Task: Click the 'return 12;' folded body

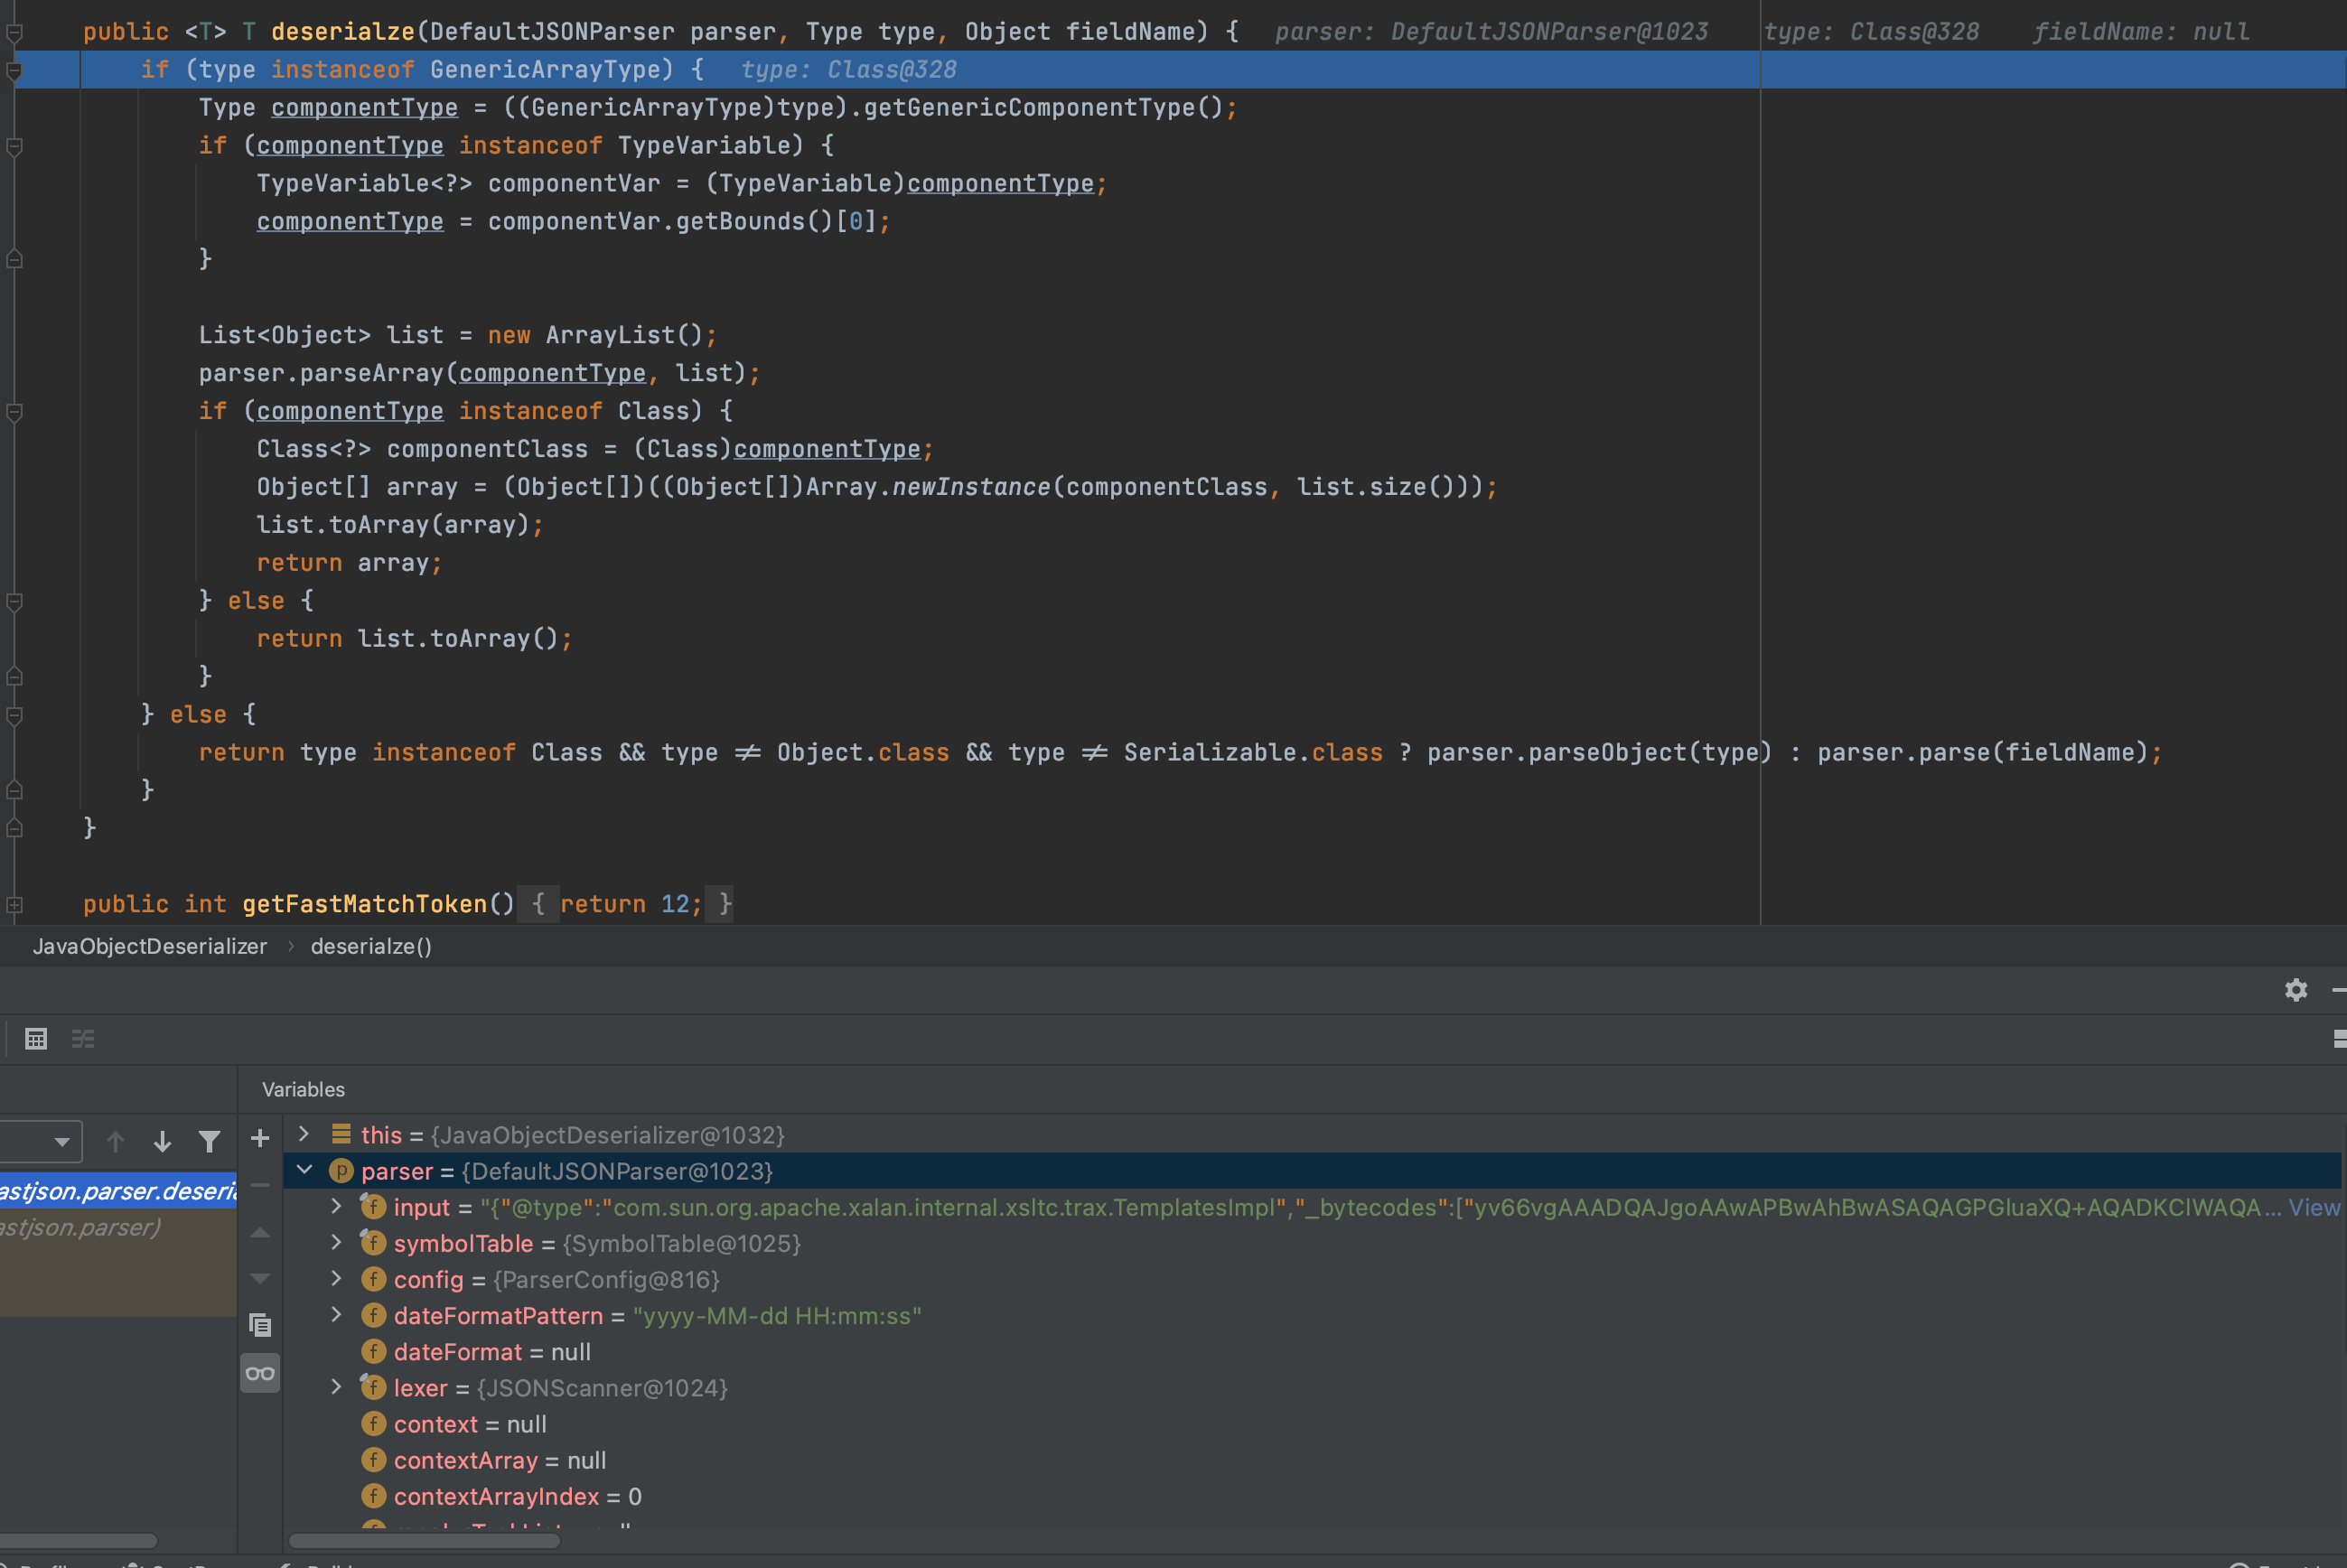Action: [631, 905]
